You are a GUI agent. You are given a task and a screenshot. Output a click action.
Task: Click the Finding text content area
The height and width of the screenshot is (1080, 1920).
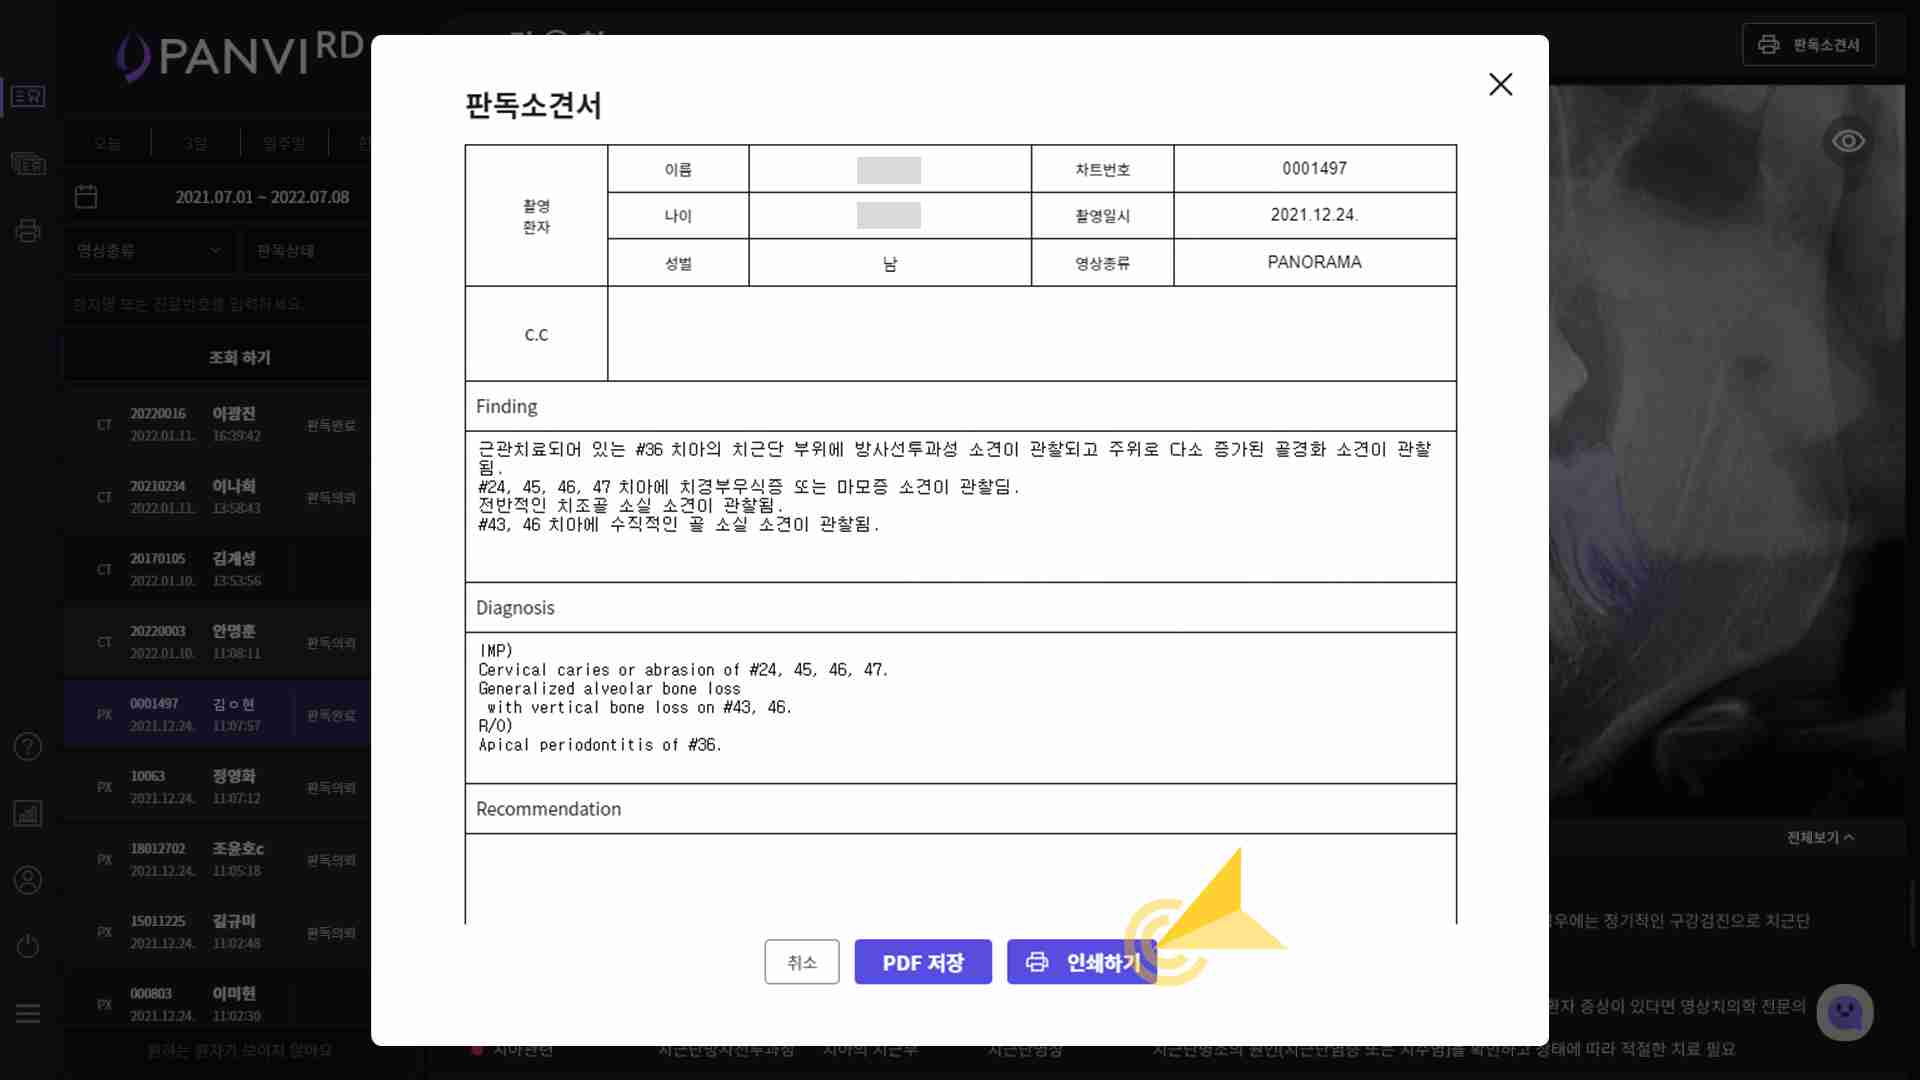click(960, 507)
